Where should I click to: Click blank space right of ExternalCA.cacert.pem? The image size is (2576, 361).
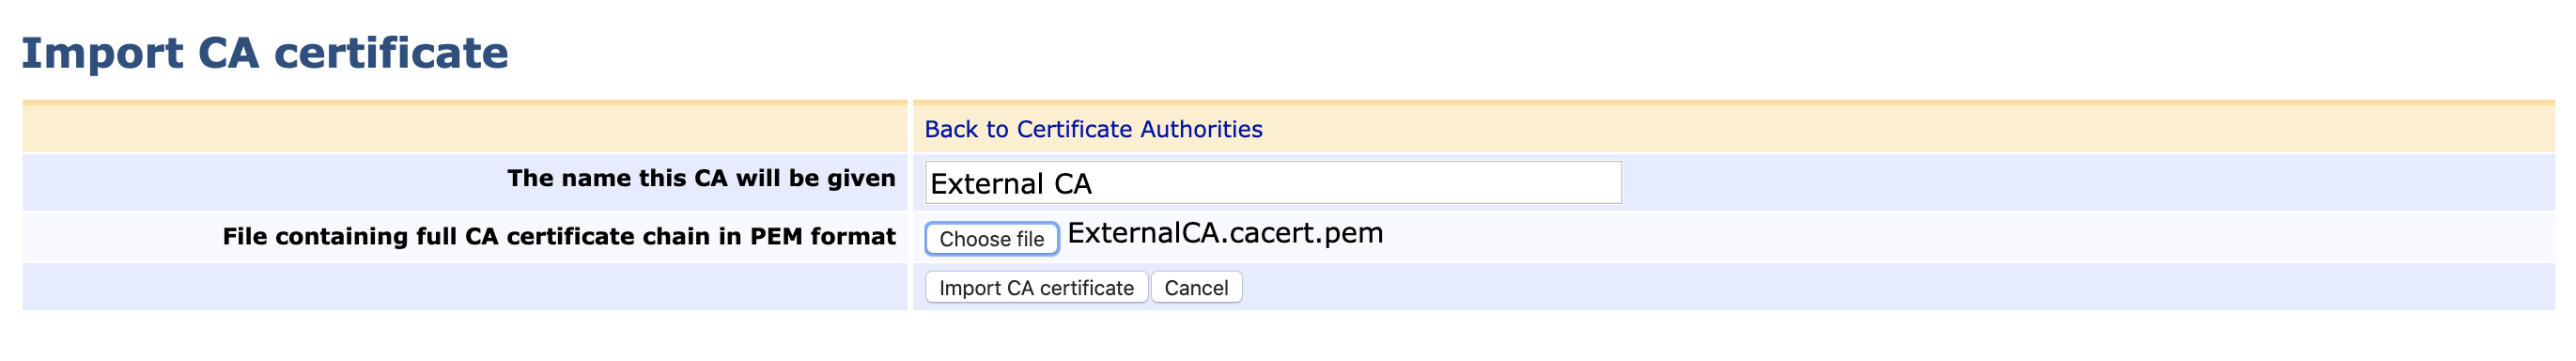pos(1970,236)
